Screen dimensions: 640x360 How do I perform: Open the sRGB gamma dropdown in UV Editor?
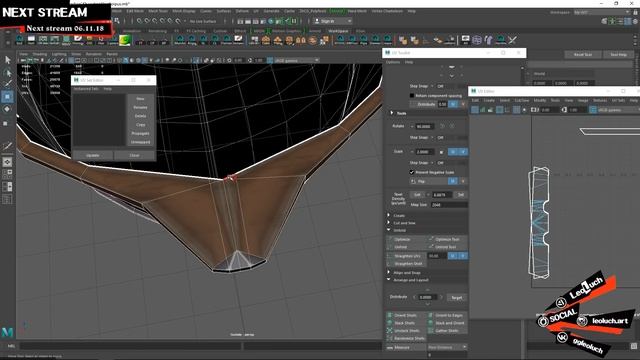click(x=619, y=110)
